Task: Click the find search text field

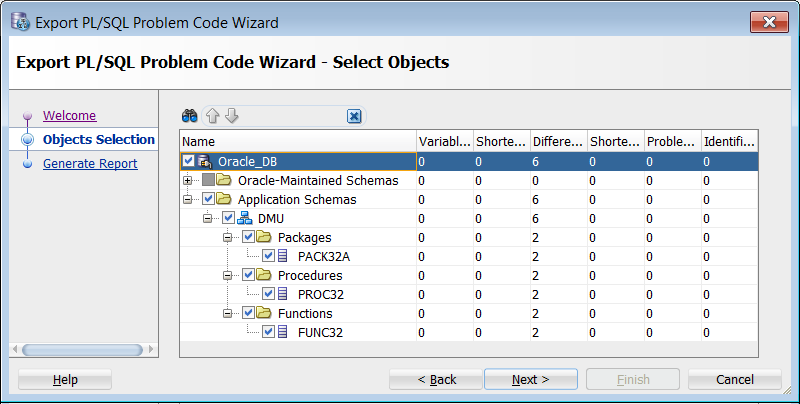Action: 293,116
